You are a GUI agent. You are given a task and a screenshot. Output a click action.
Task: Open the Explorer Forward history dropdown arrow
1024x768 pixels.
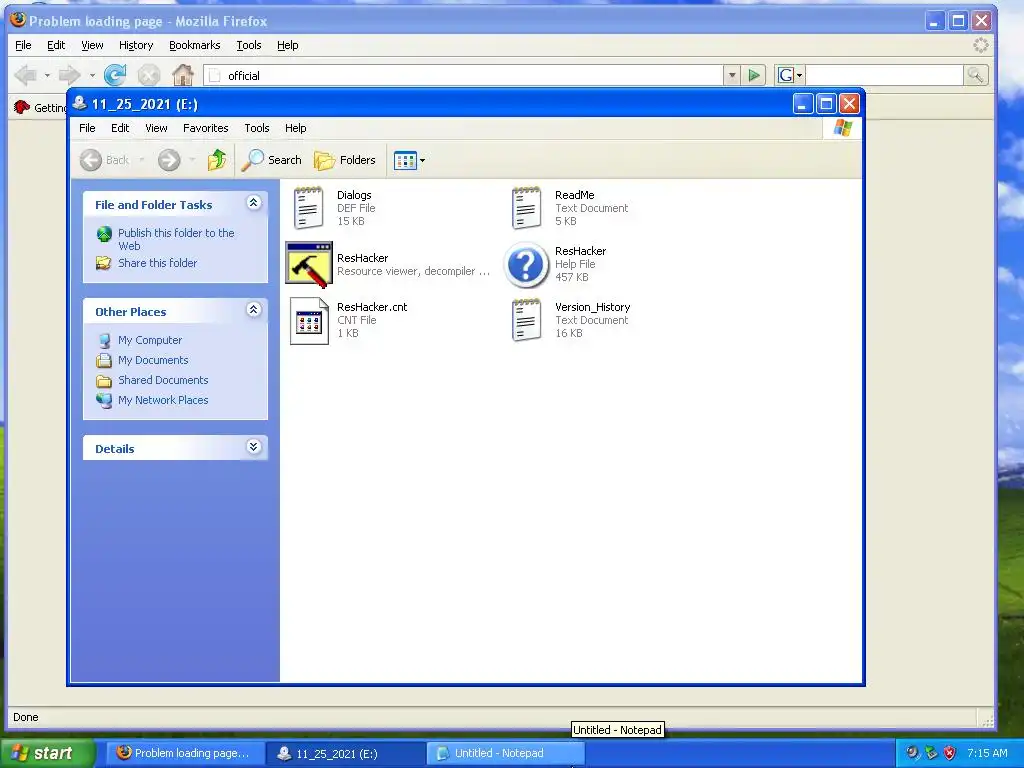192,160
